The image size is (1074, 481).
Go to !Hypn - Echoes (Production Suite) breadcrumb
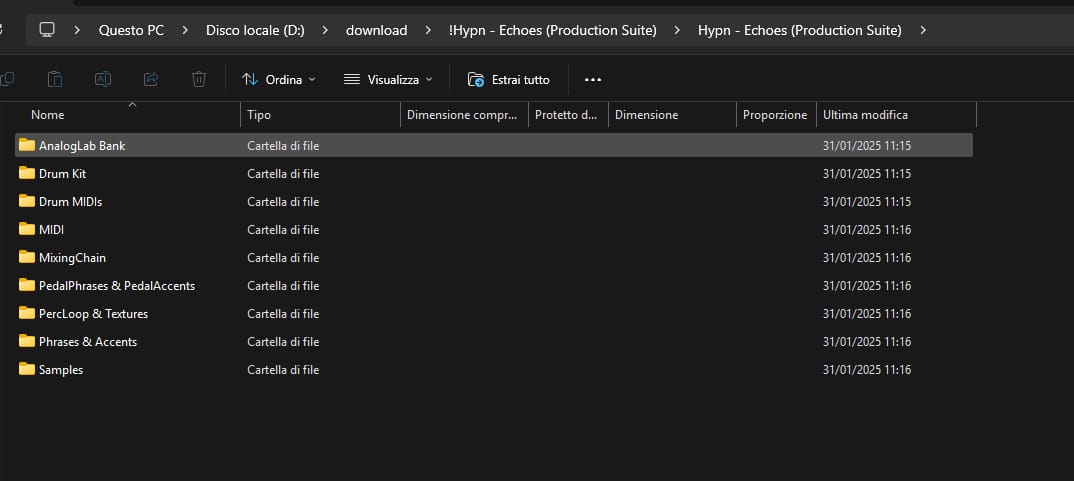click(x=553, y=30)
